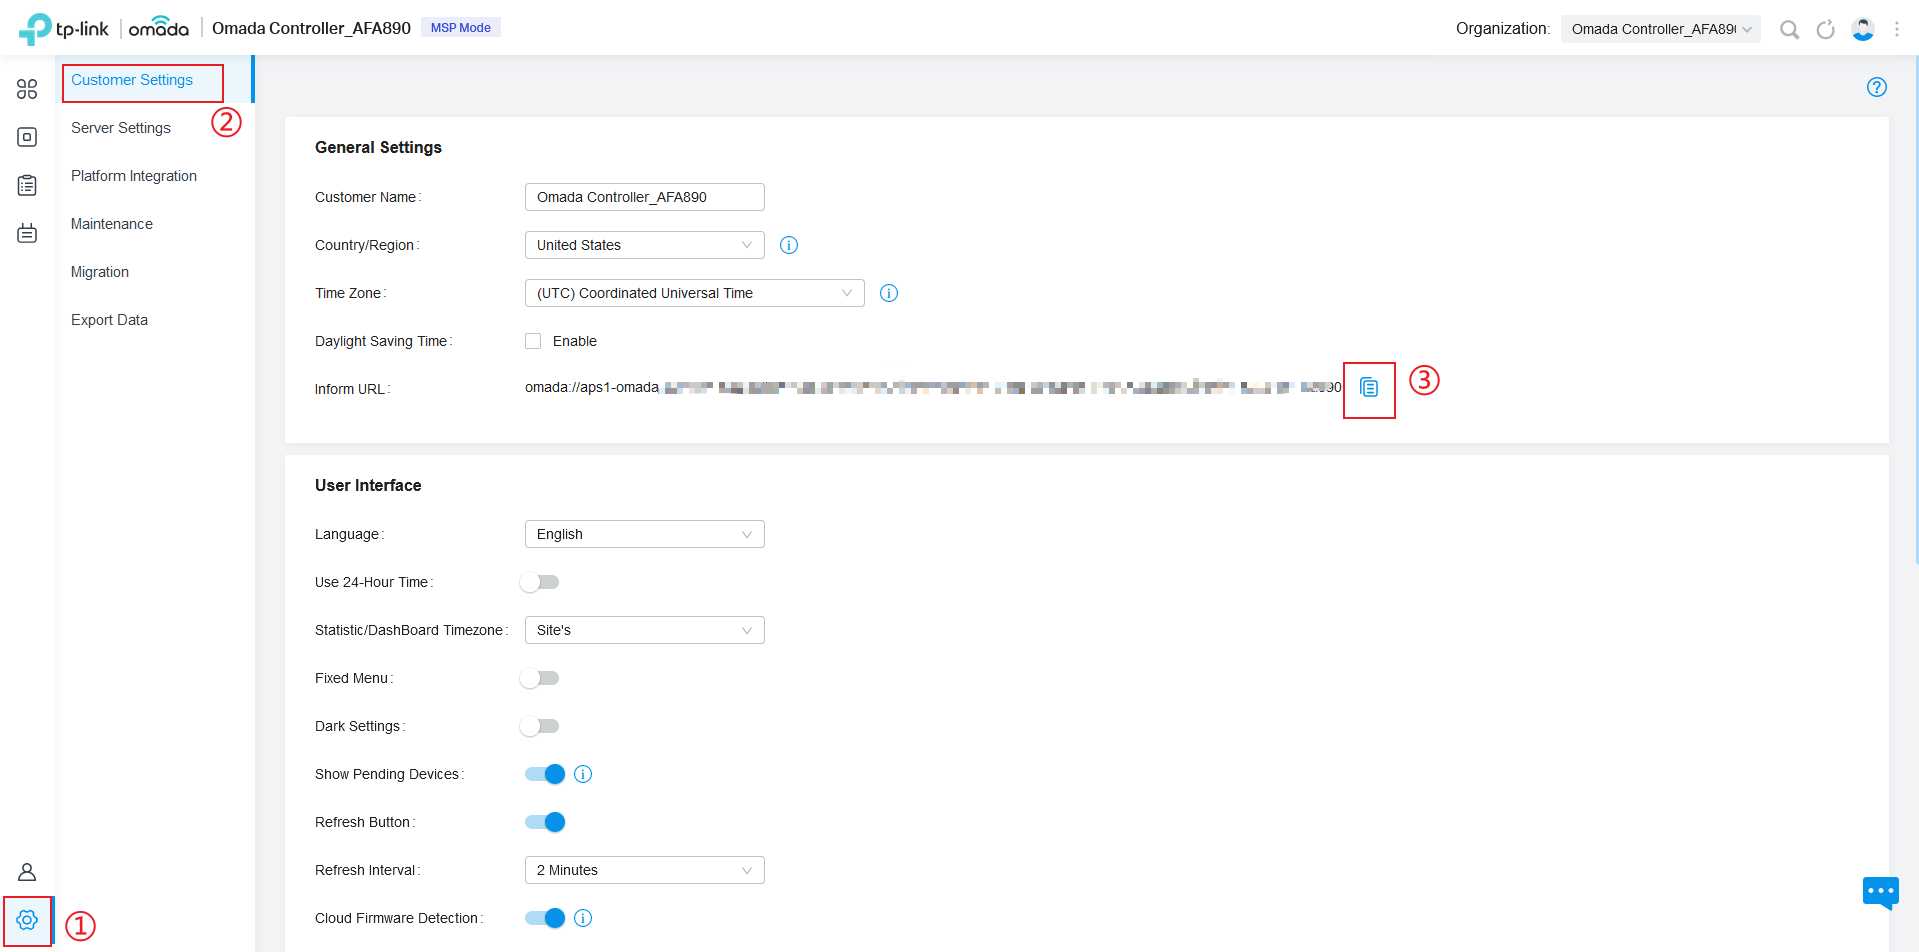Open the logs clipboard icon in sidebar
Image resolution: width=1919 pixels, height=952 pixels.
[x=27, y=185]
